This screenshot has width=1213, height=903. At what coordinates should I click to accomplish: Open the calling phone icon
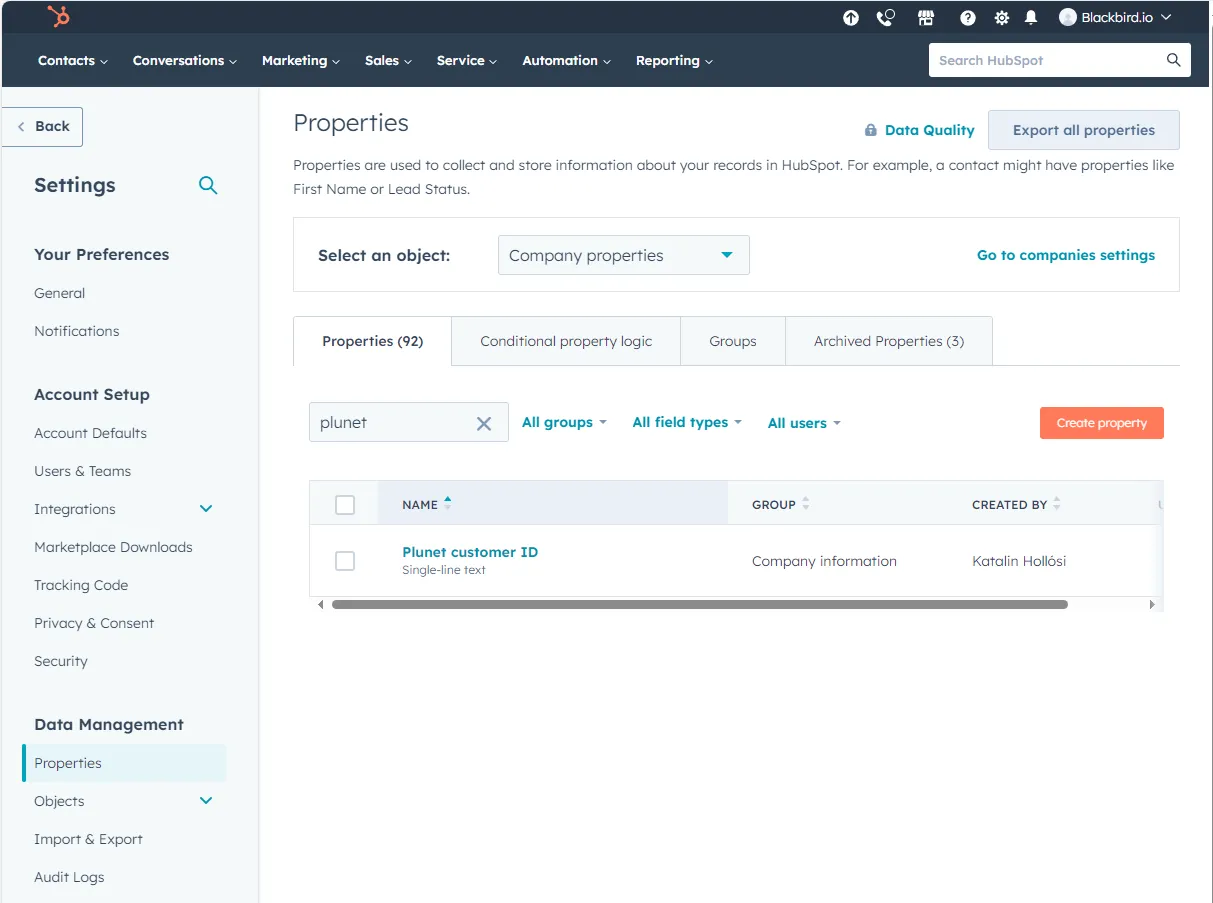[885, 18]
